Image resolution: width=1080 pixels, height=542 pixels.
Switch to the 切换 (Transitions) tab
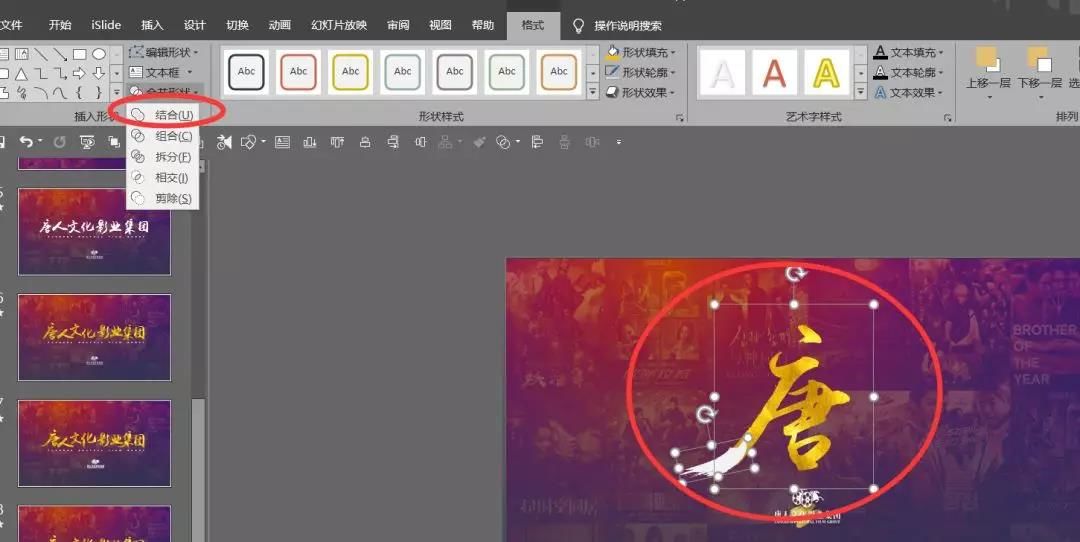coord(238,25)
